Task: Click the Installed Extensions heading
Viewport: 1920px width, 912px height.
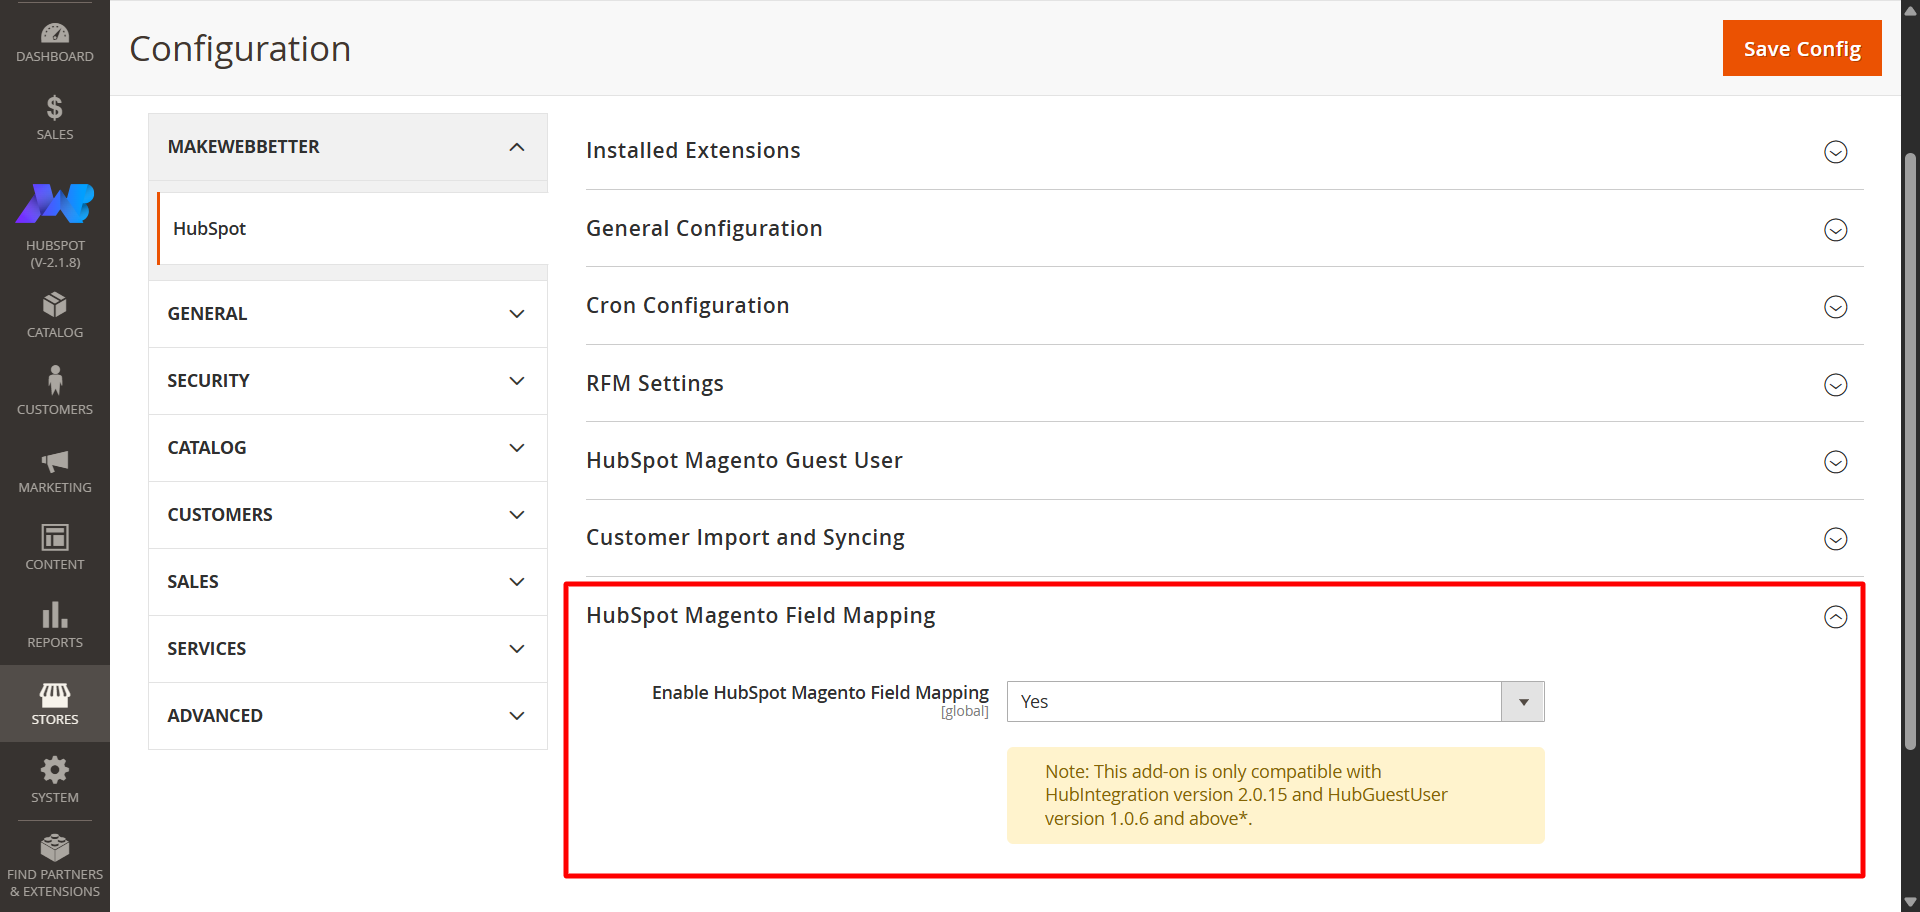Action: [x=693, y=151]
